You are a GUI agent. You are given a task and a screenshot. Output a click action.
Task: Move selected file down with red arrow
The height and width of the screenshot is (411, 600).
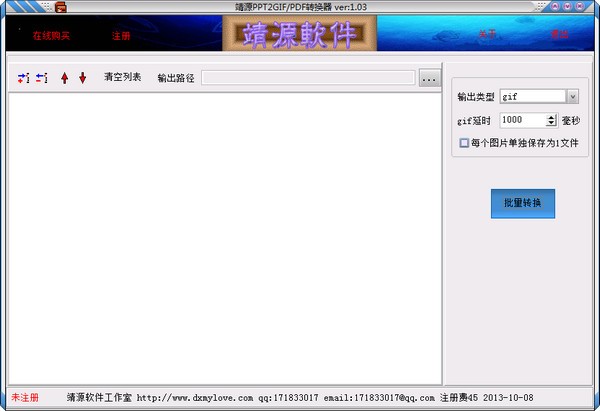coord(83,78)
